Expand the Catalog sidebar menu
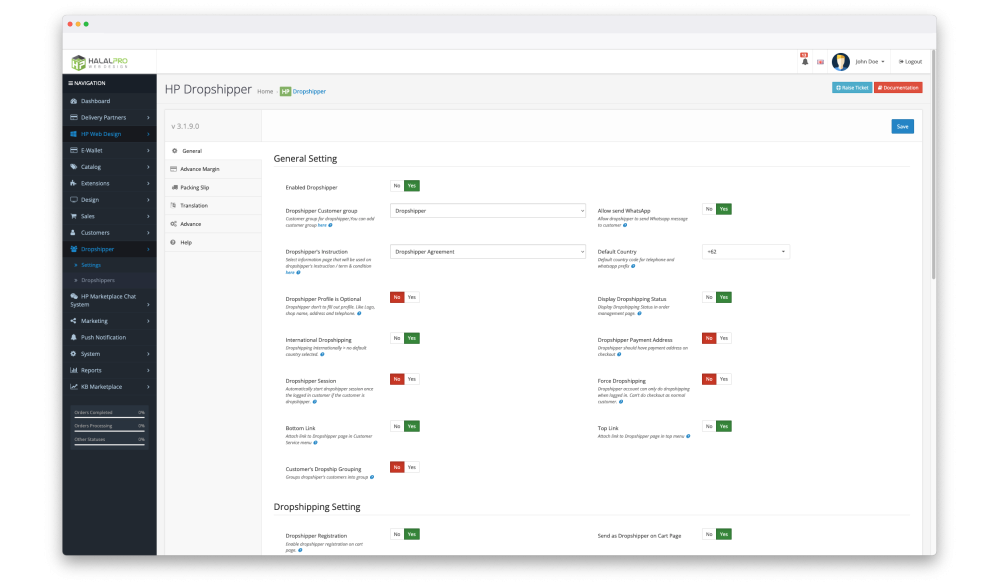The height and width of the screenshot is (585, 1000). tap(109, 167)
